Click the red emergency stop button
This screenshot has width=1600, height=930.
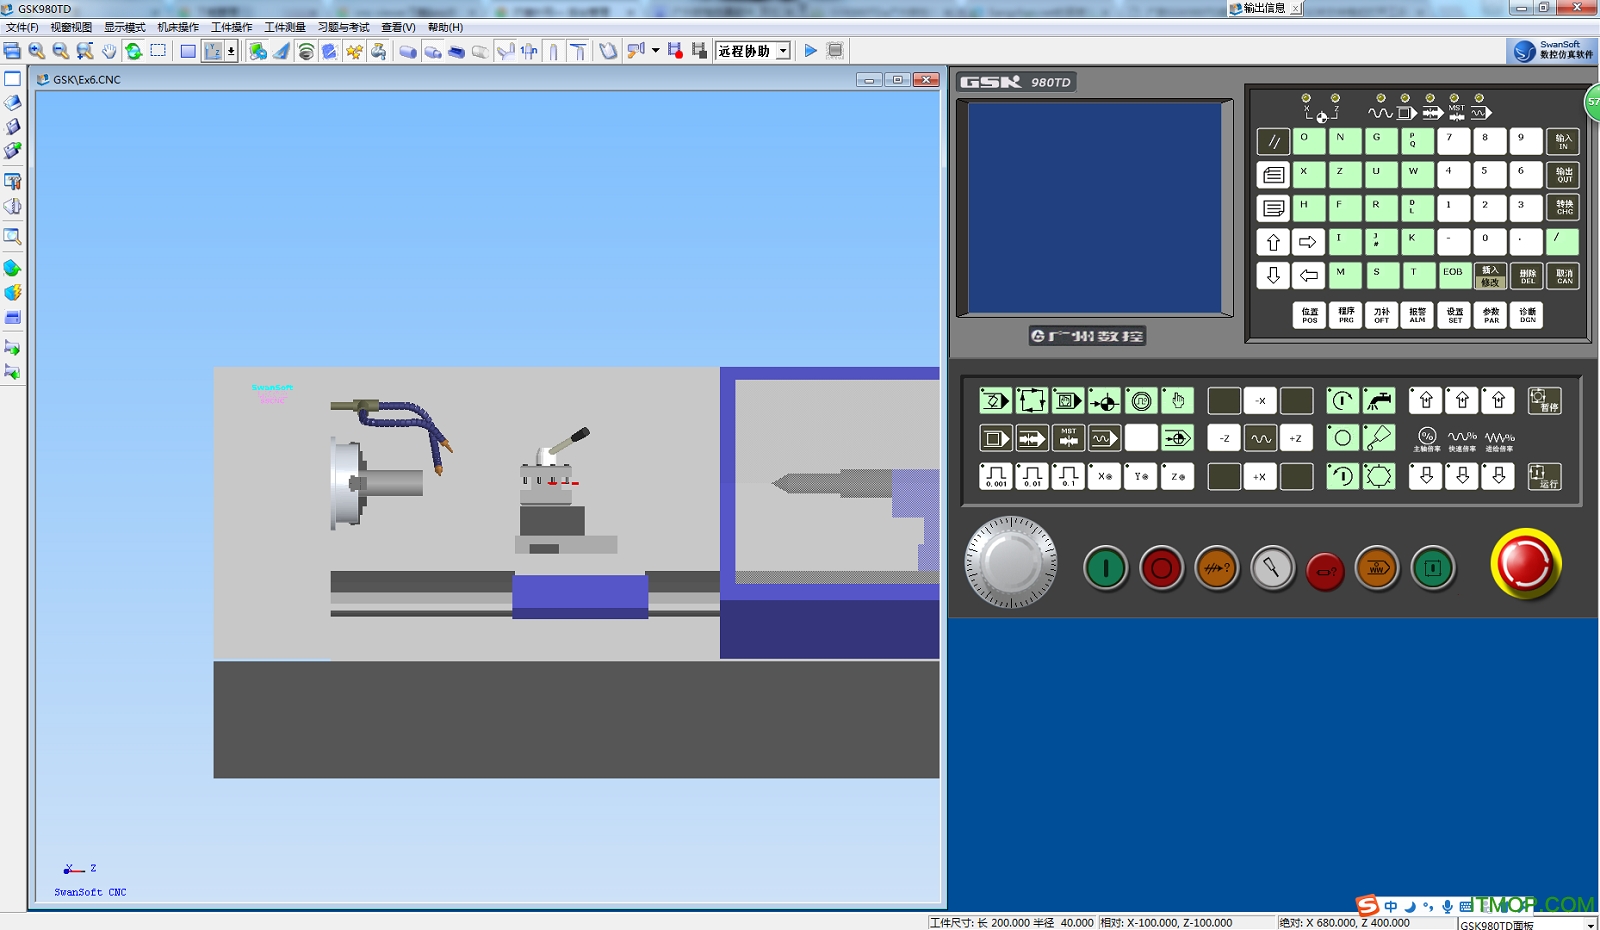(1525, 564)
